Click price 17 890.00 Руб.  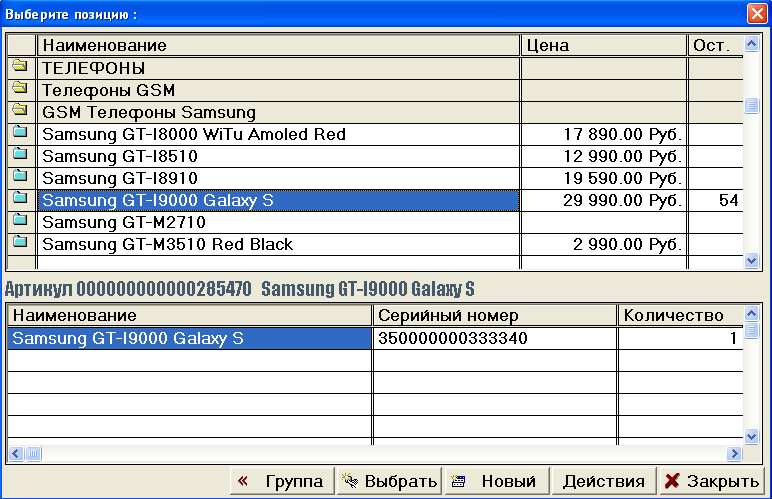pos(604,134)
